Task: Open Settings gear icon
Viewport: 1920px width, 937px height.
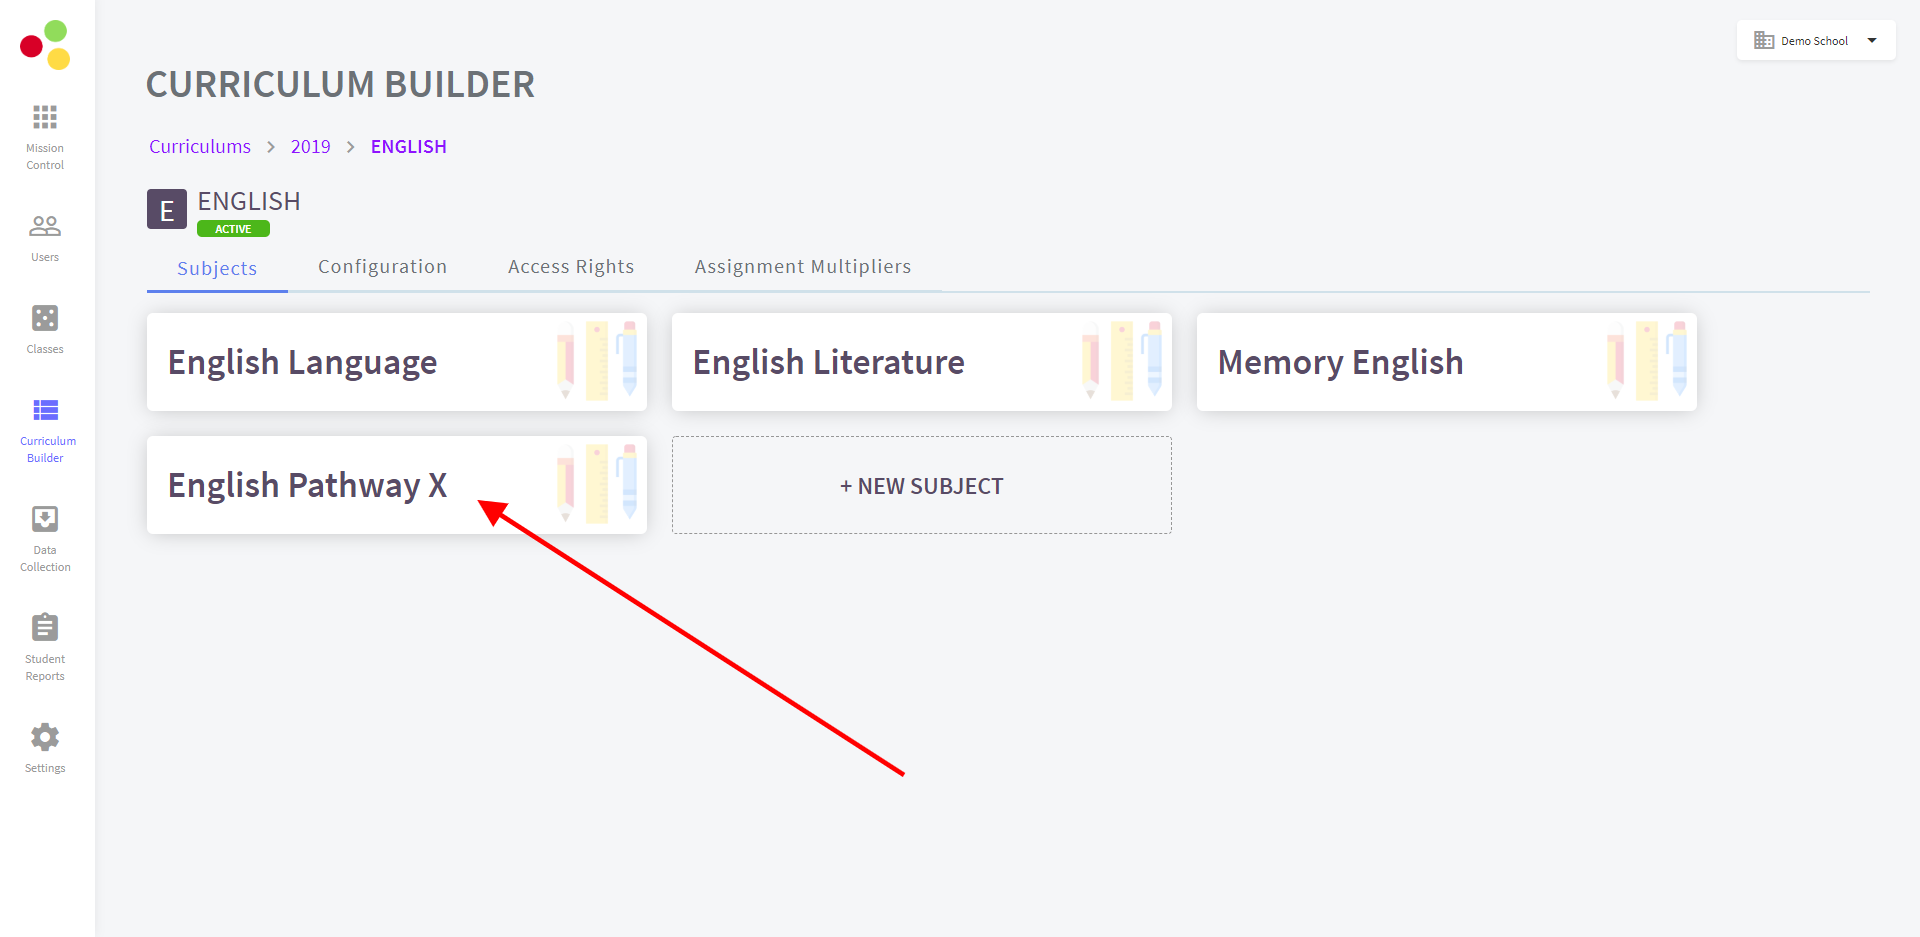Action: click(x=45, y=738)
